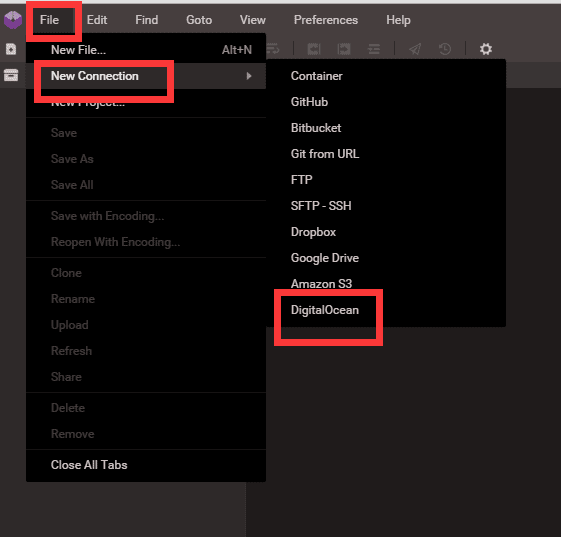Click the paper plane deploy icon
This screenshot has width=561, height=537.
point(415,49)
